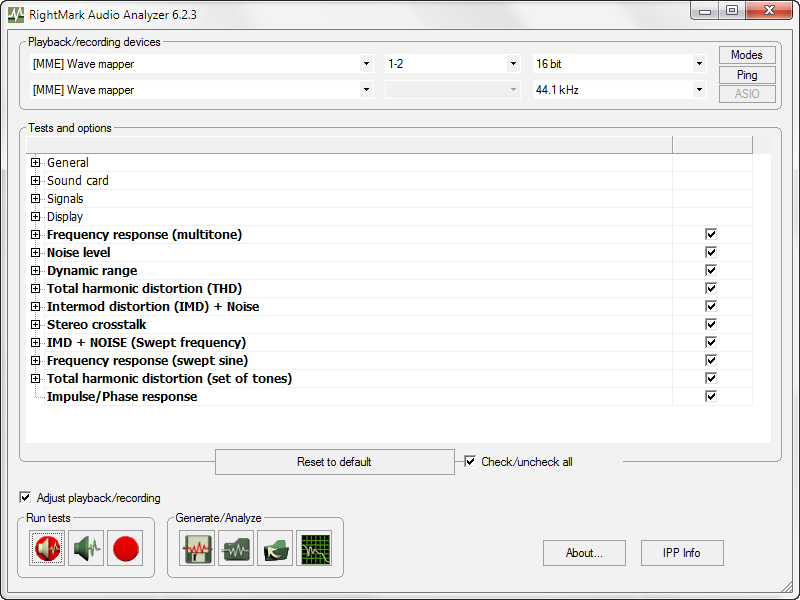The image size is (800, 600).
Task: Click the Ping button
Action: pos(747,74)
